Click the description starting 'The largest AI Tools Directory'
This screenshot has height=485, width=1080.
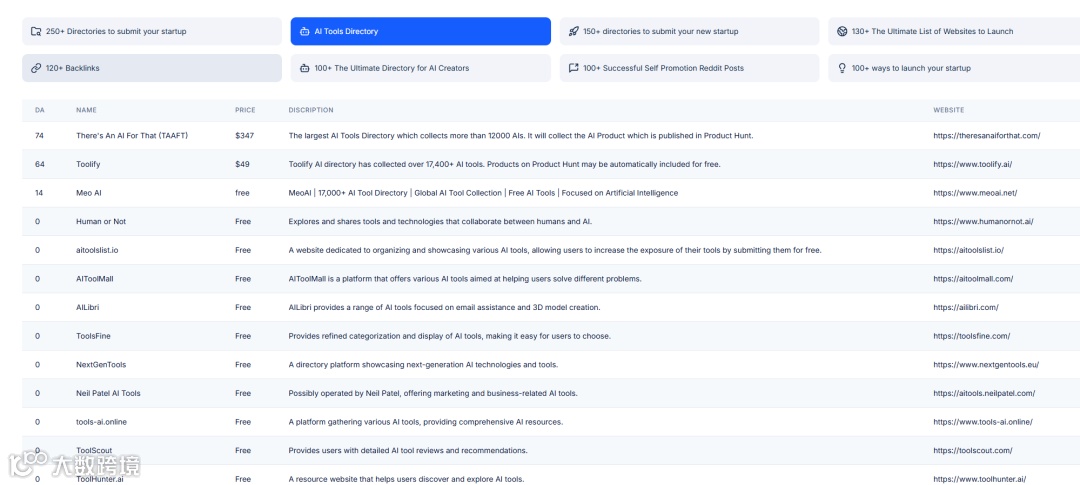tap(521, 136)
